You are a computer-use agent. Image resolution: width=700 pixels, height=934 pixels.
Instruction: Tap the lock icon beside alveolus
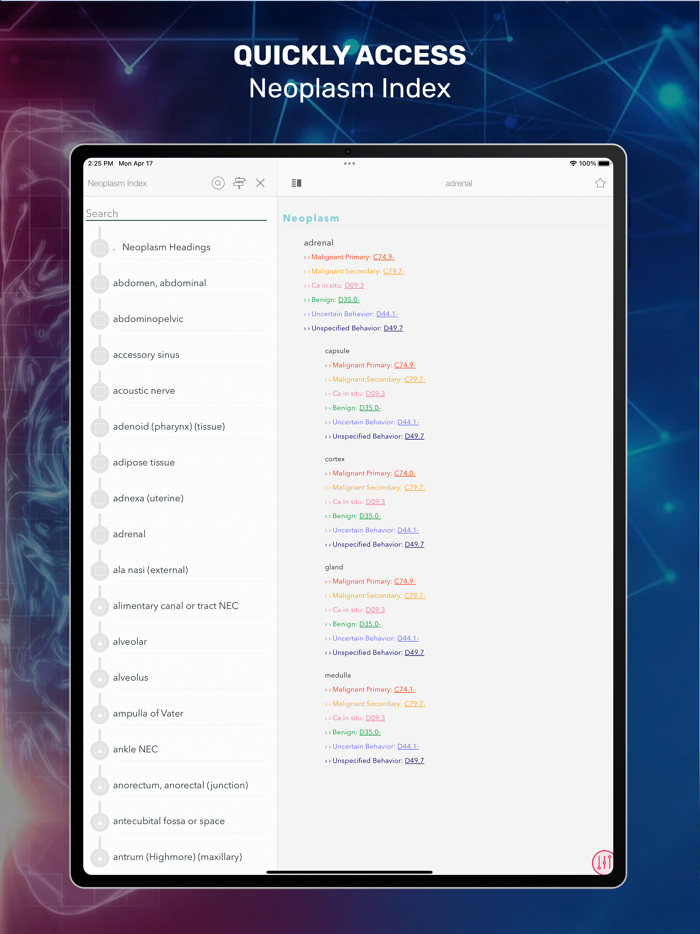pyautogui.click(x=99, y=678)
